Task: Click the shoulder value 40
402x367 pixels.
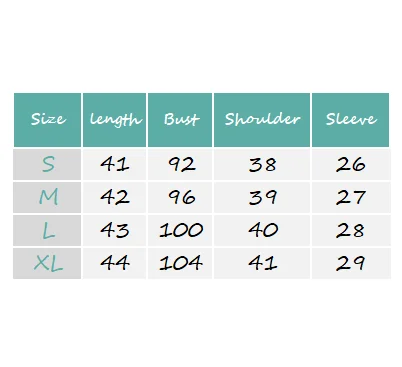Action: click(x=262, y=230)
